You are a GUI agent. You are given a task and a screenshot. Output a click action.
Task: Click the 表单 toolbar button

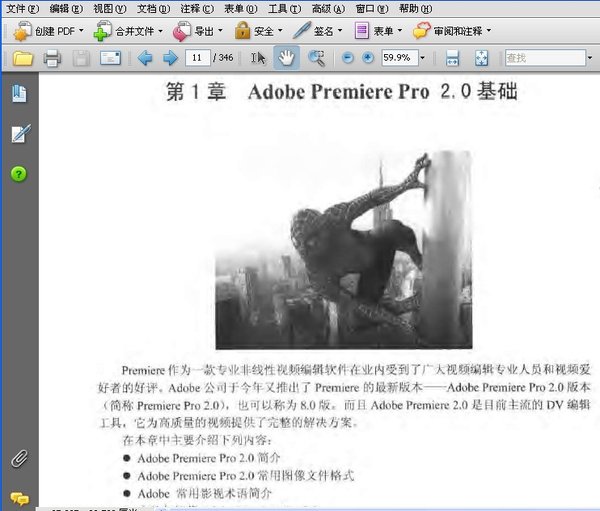pos(373,31)
